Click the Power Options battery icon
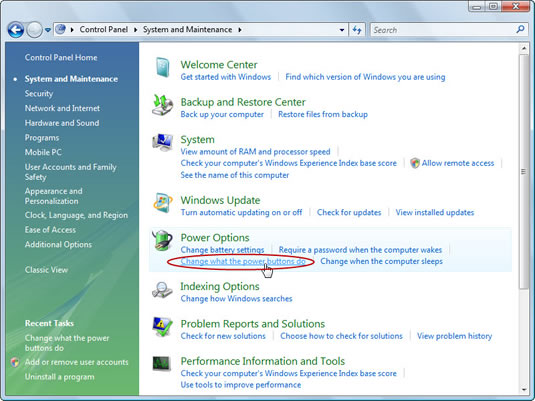Viewport: 535px width, 401px height. (162, 240)
